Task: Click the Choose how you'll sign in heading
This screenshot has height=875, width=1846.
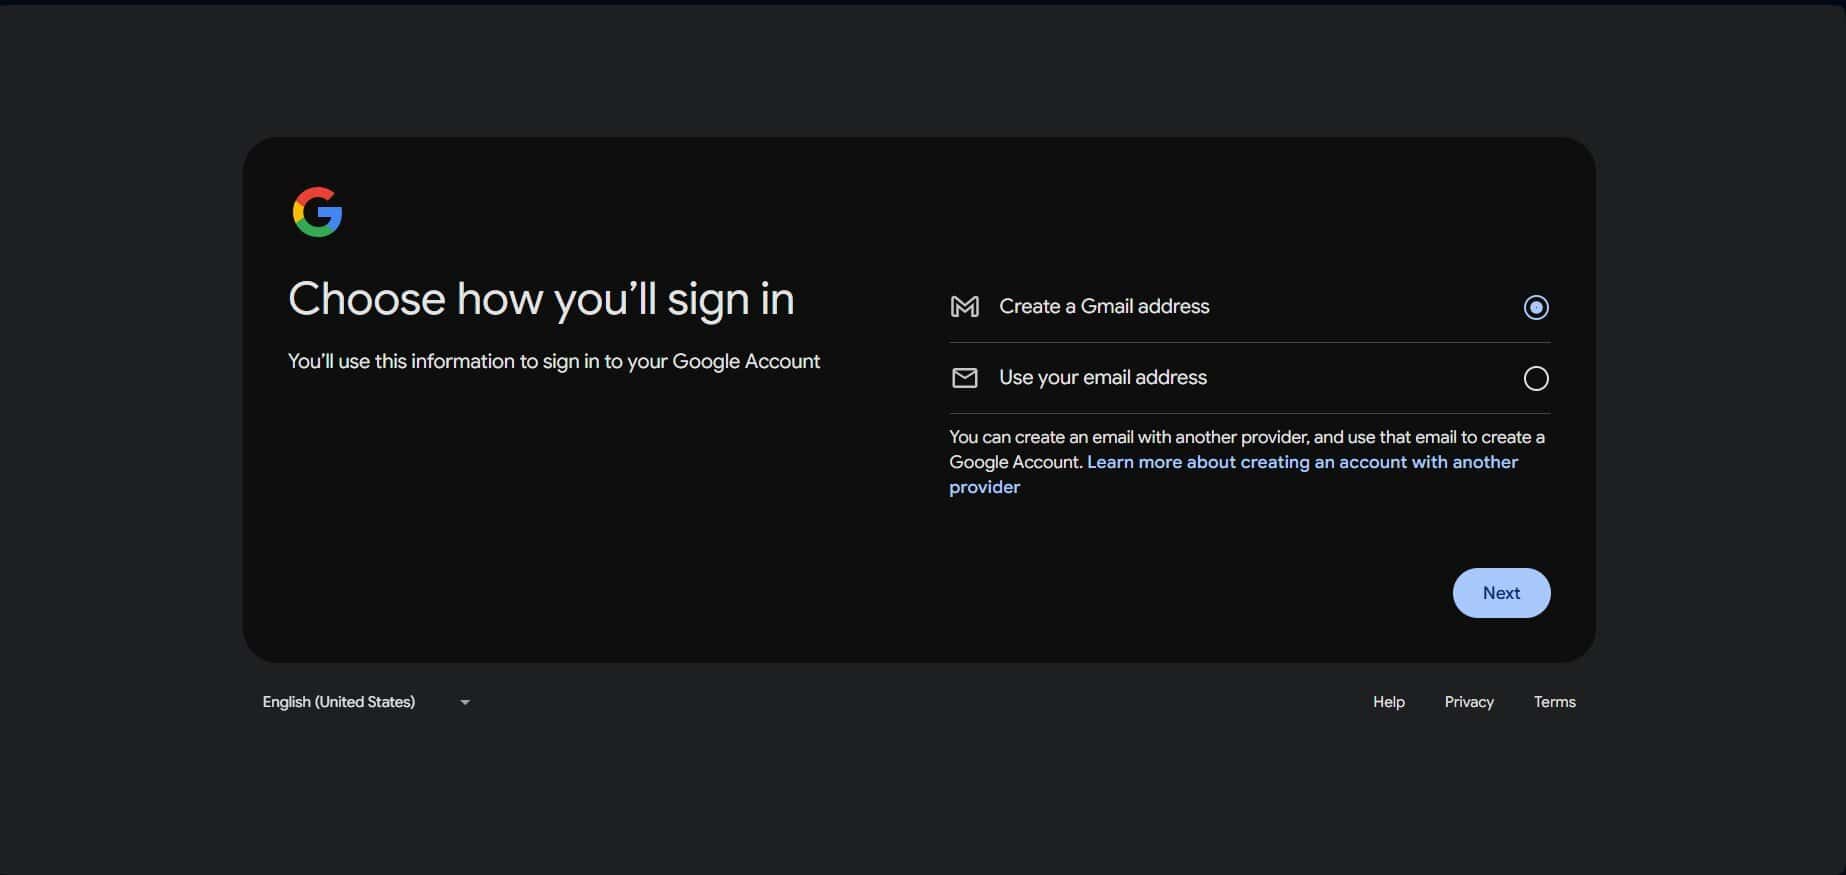Action: (x=541, y=299)
